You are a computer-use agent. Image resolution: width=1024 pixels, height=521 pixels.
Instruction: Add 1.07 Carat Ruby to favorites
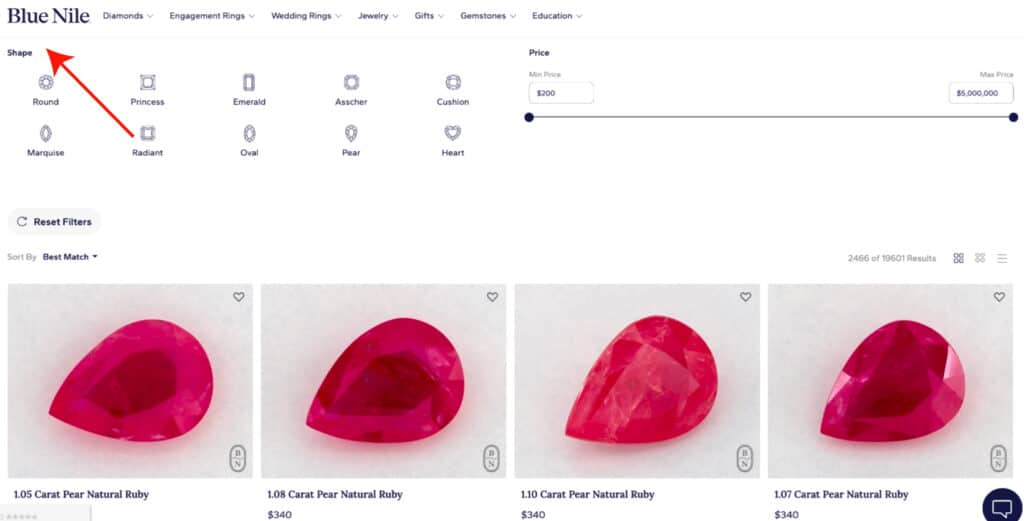(999, 297)
